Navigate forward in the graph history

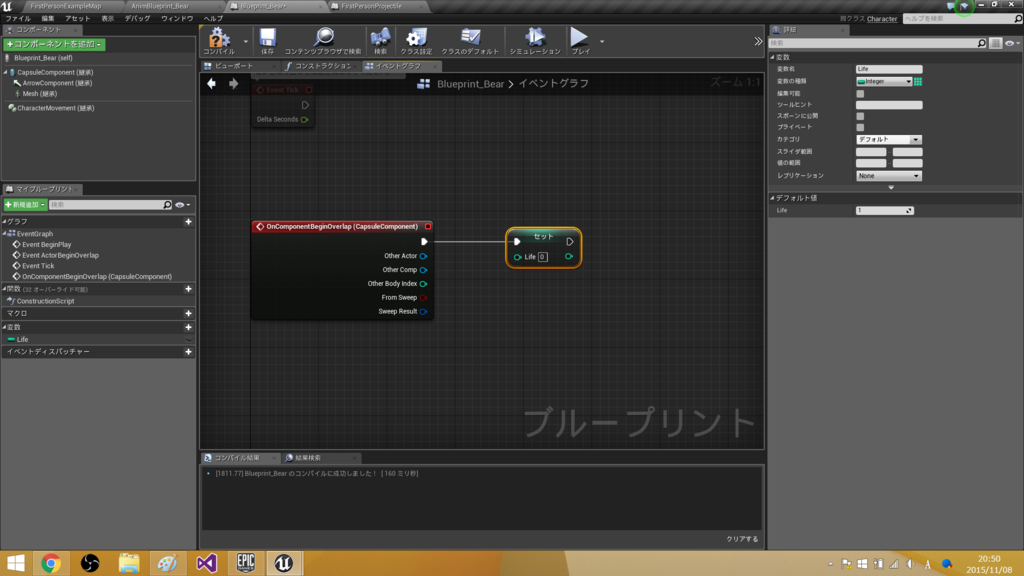pyautogui.click(x=233, y=84)
